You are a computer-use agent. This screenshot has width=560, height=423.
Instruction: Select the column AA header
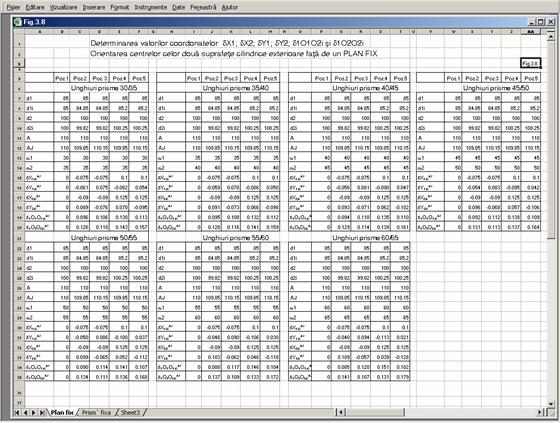pos(530,32)
